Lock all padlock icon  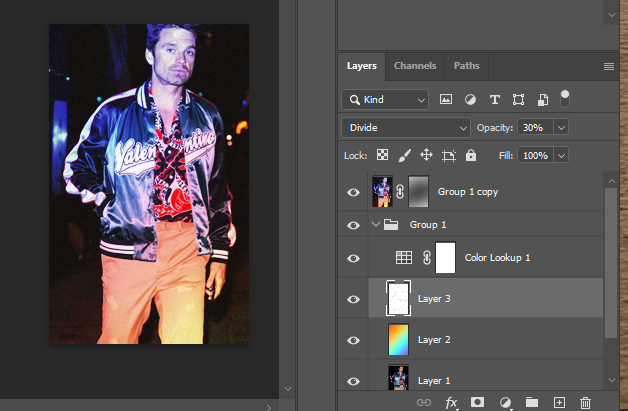471,155
